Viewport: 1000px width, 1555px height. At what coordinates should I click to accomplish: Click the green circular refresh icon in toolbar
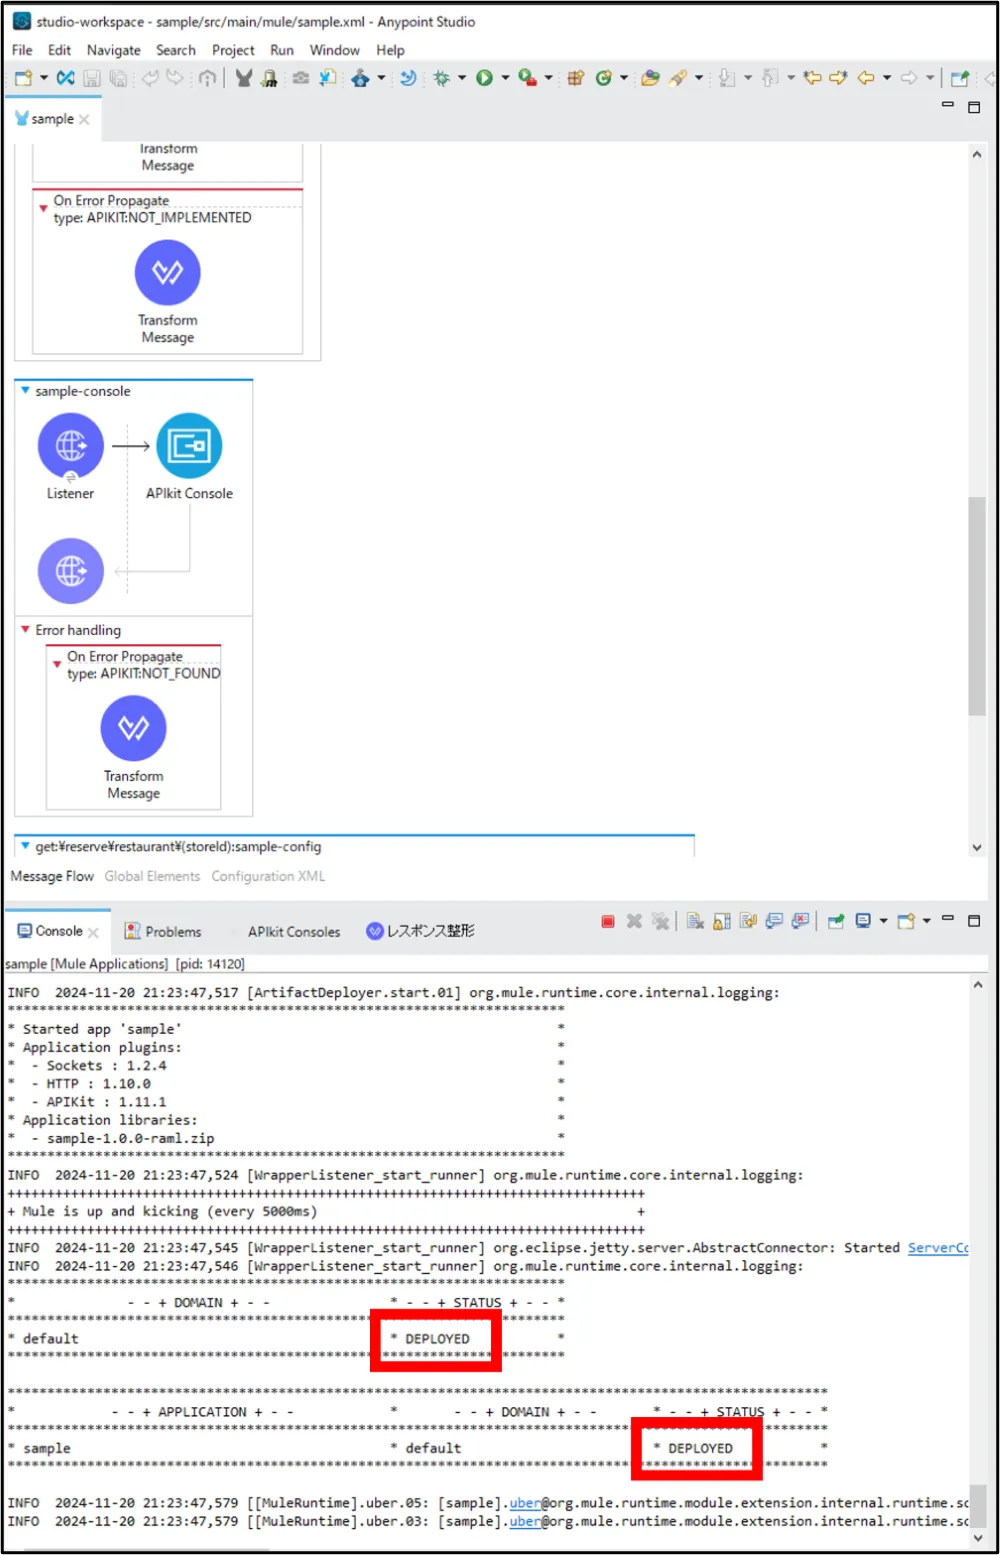(603, 78)
